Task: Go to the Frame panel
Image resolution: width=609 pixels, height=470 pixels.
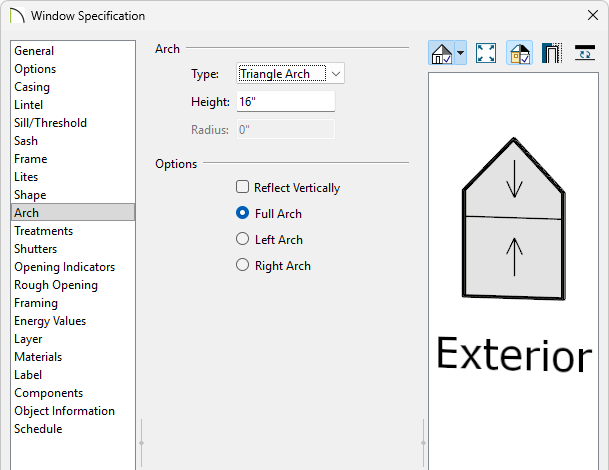Action: point(73,159)
